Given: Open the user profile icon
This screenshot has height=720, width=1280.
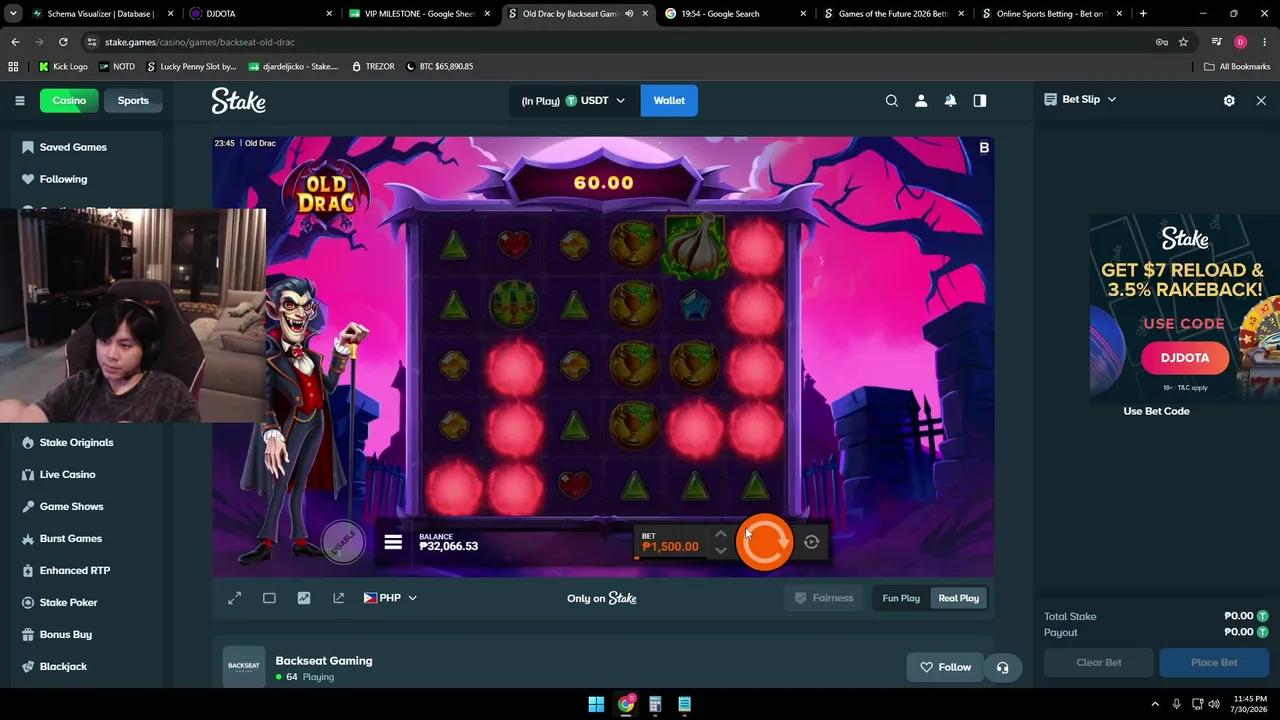Looking at the screenshot, I should click(x=921, y=100).
